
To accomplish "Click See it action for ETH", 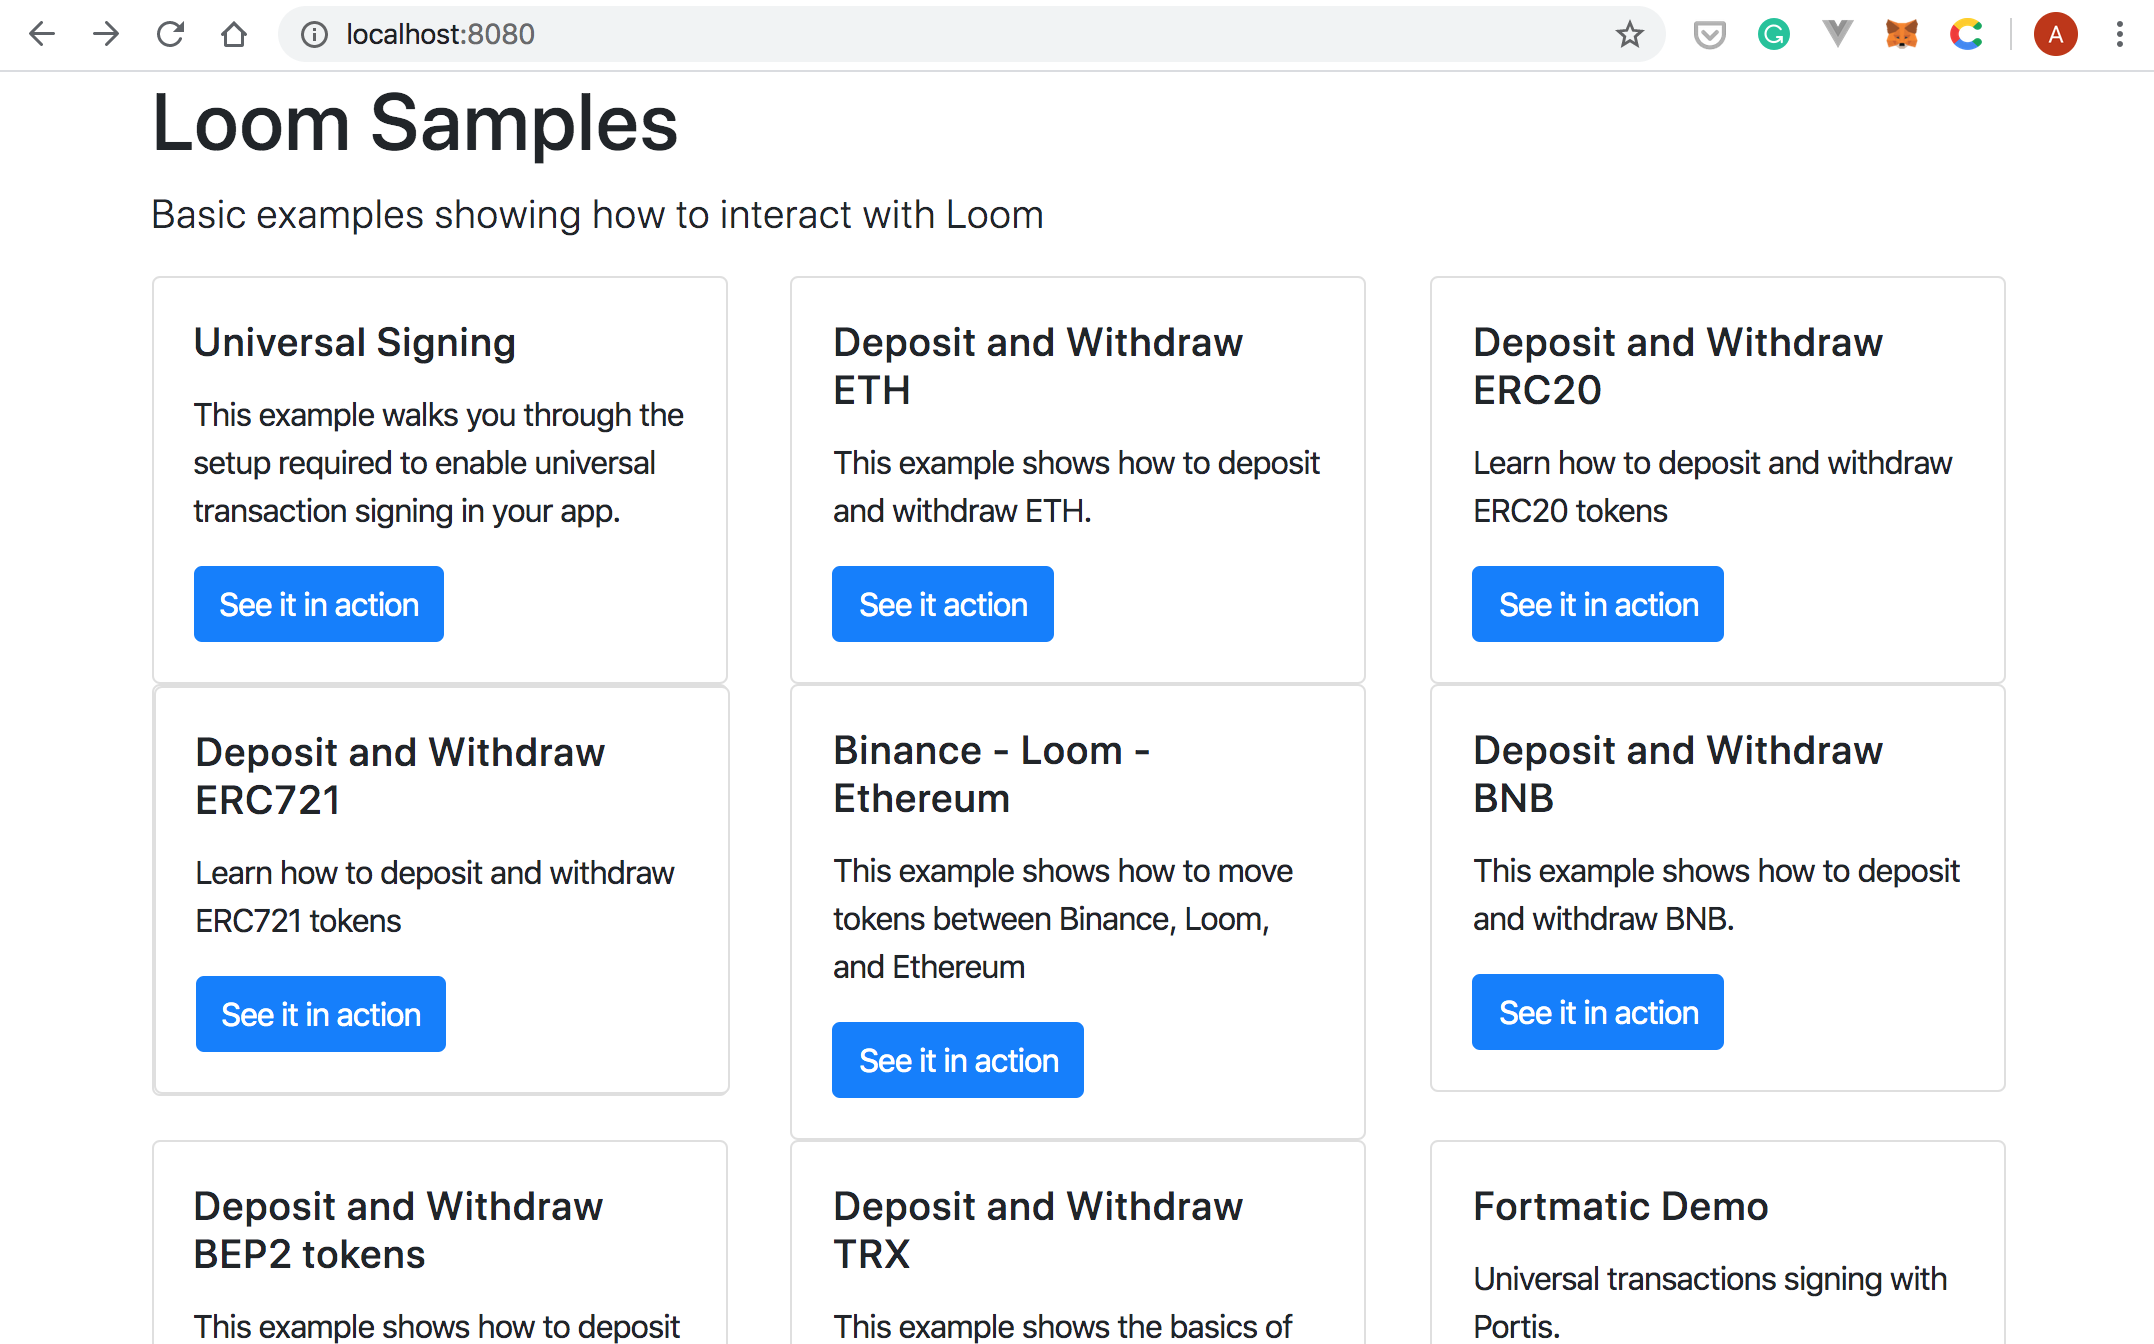I will pos(943,604).
